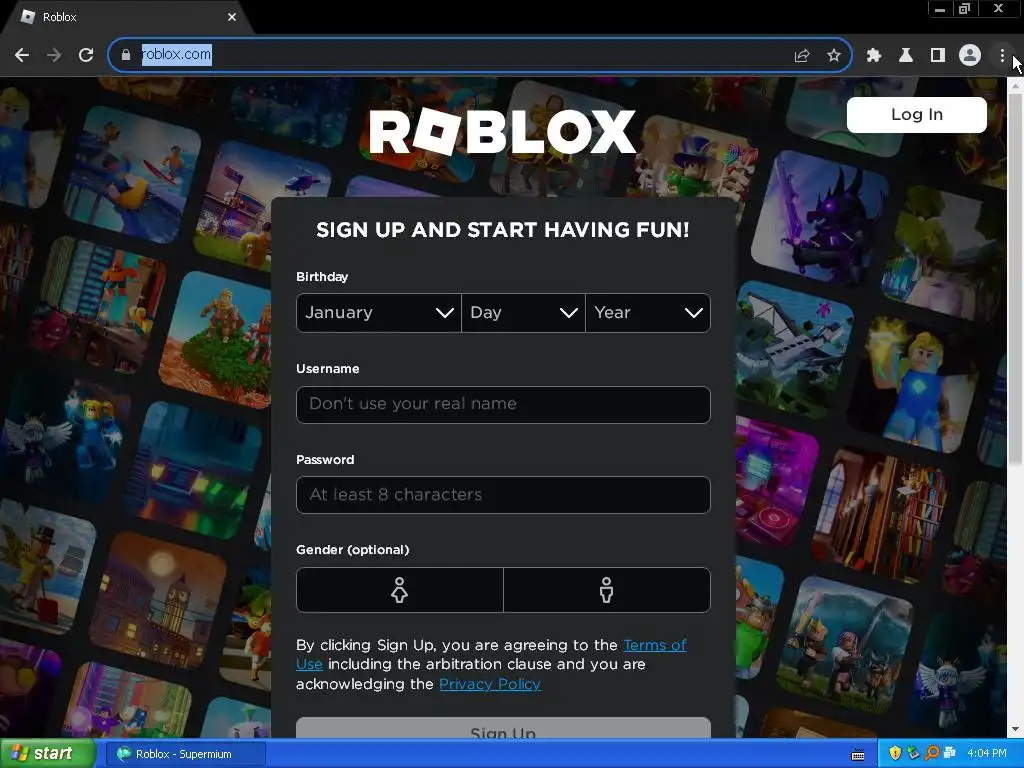The width and height of the screenshot is (1024, 768).
Task: Toggle the browser side panel
Action: coord(938,56)
